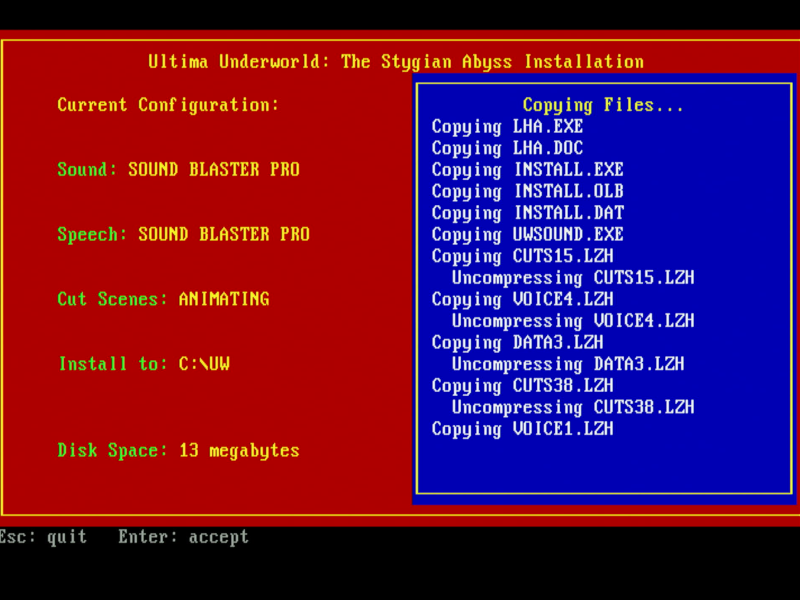Click the 'Esc: quit' hint
The height and width of the screenshot is (600, 800).
(x=43, y=537)
